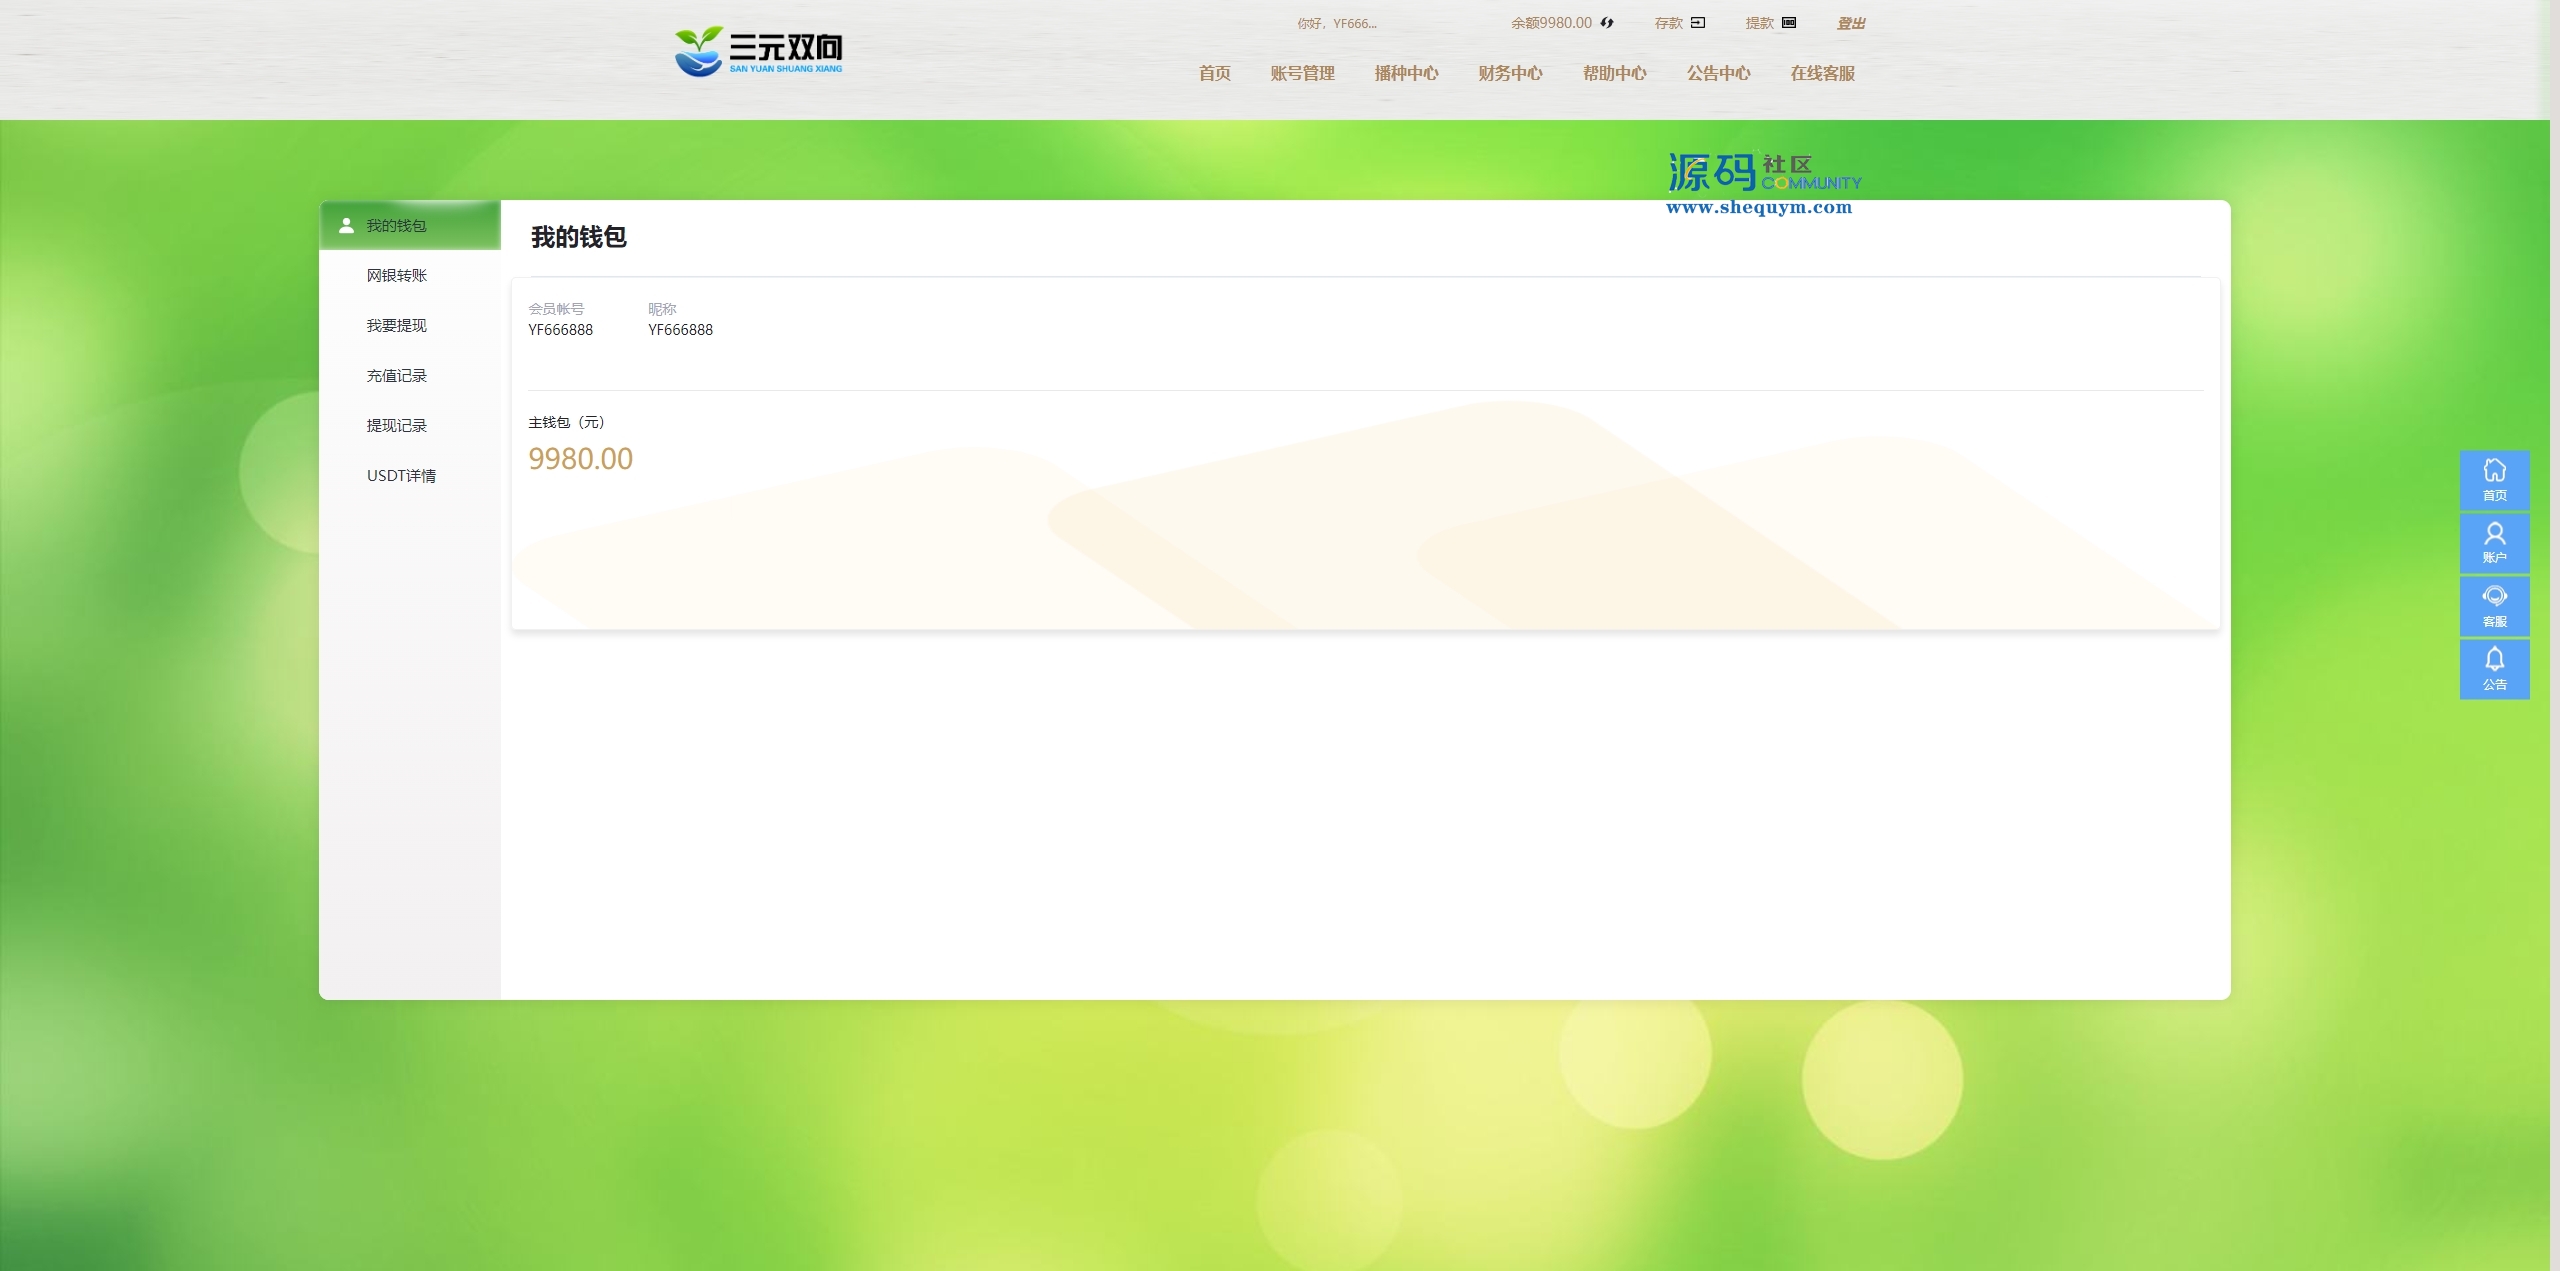Open the 账号管理 navigation menu
This screenshot has height=1271, width=2560.
coord(1302,73)
